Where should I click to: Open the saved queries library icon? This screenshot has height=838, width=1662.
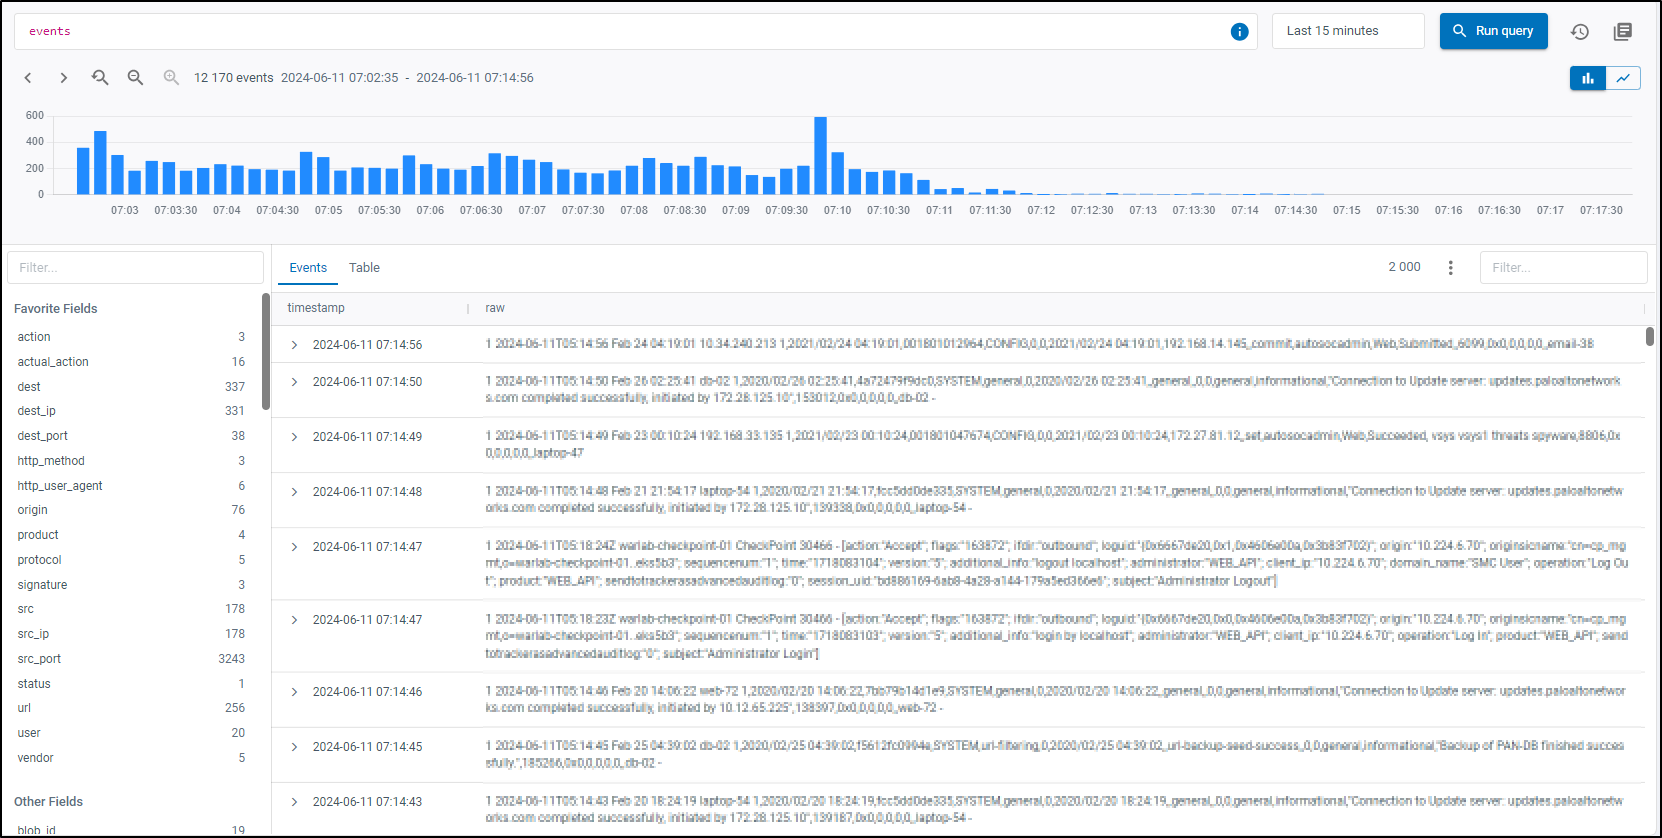1623,32
